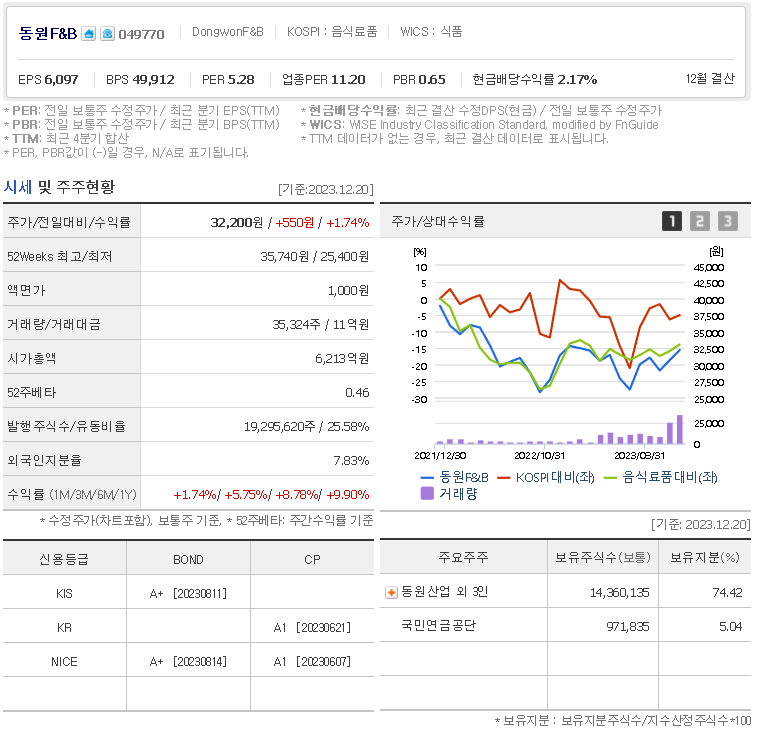This screenshot has width=757, height=730.
Task: Click the 74.42 ownership percentage
Action: click(x=728, y=592)
